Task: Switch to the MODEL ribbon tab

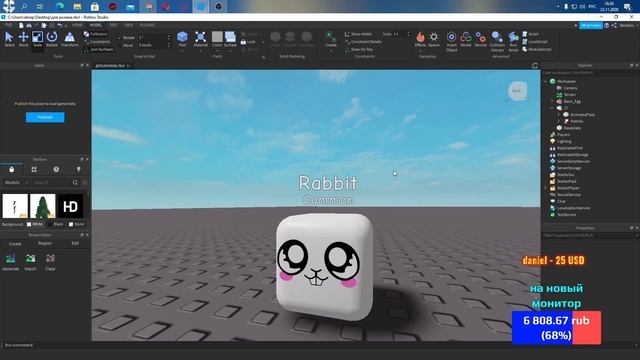Action: [x=96, y=25]
